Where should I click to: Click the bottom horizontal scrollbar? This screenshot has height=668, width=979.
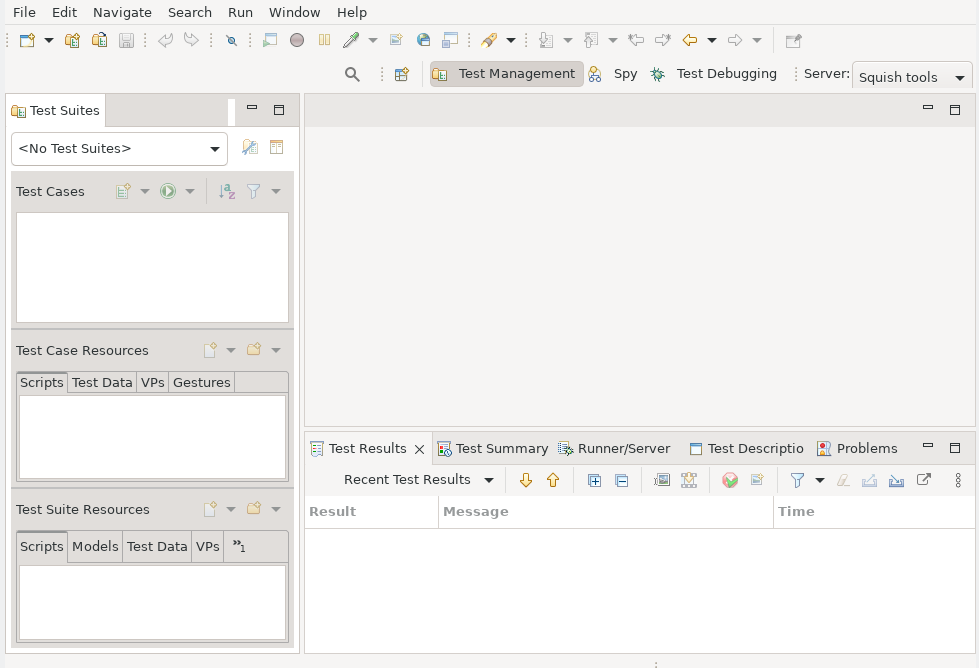[x=655, y=663]
